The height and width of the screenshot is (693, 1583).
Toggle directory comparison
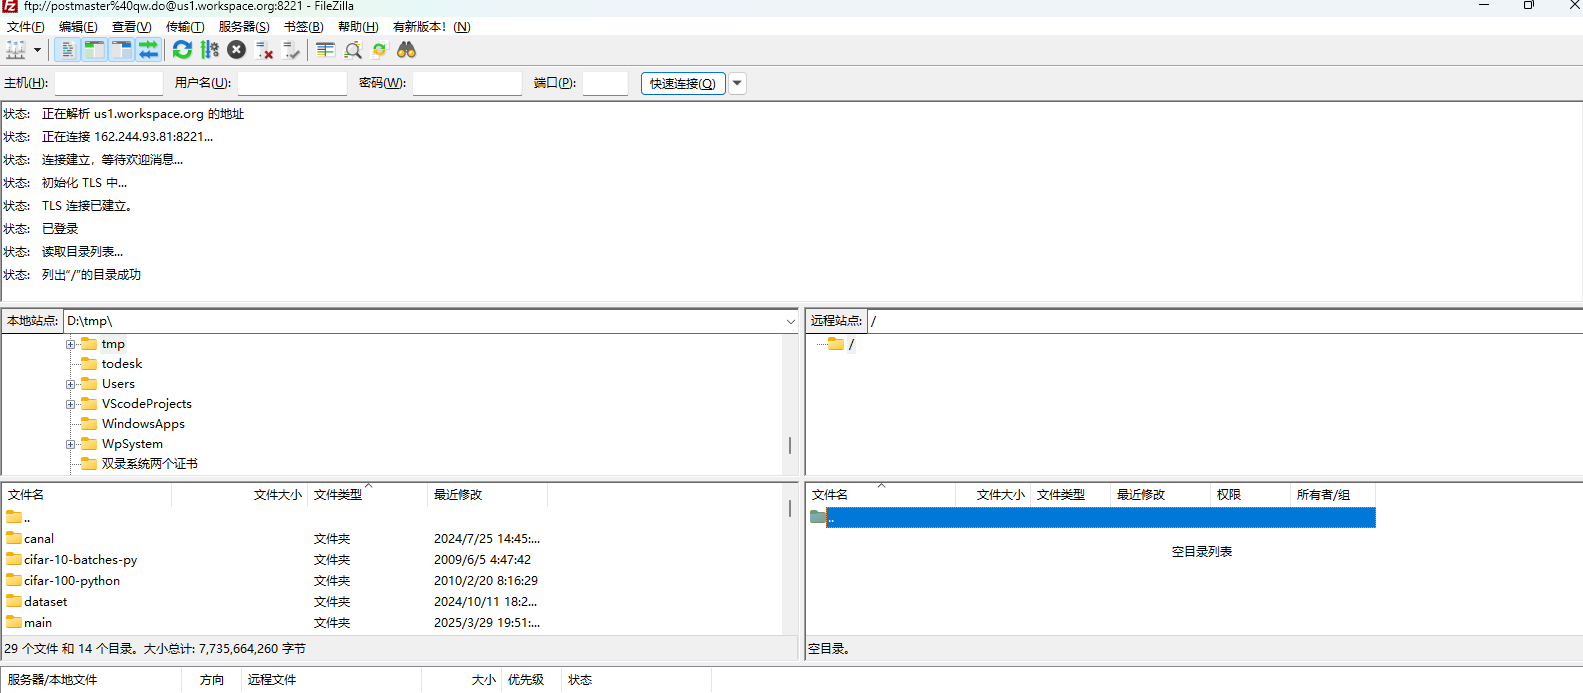pos(352,50)
